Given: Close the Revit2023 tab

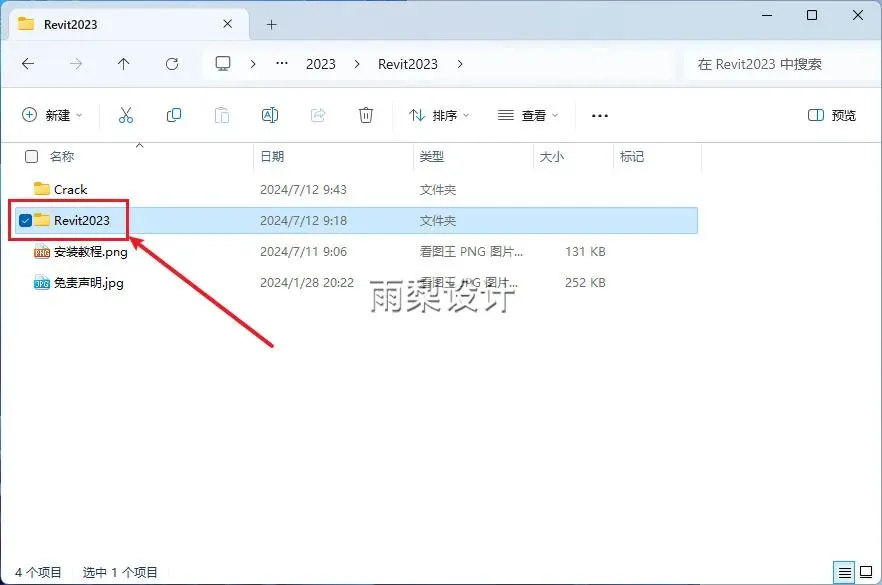Looking at the screenshot, I should click(x=228, y=24).
